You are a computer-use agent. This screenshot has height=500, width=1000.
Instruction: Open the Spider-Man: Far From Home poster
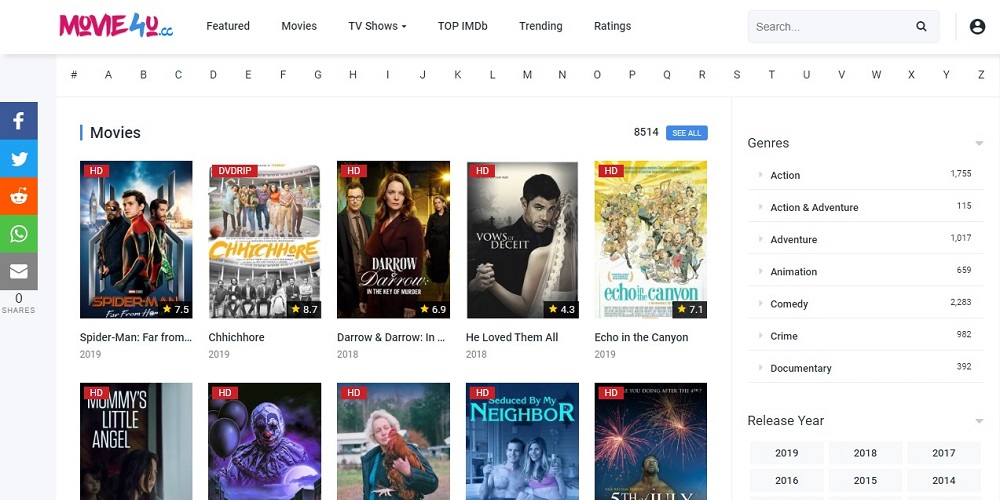(136, 239)
